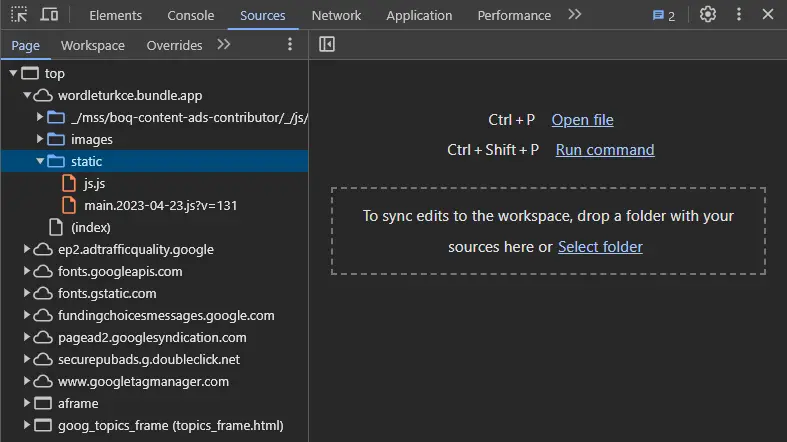The image size is (787, 442).
Task: Expand www.googletagmanager.com domain
Action: (27, 381)
